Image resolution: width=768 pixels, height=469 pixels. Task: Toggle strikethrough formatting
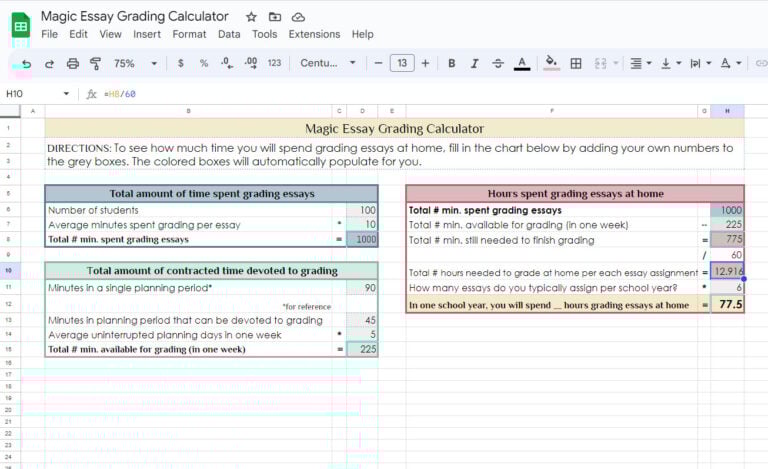(497, 63)
